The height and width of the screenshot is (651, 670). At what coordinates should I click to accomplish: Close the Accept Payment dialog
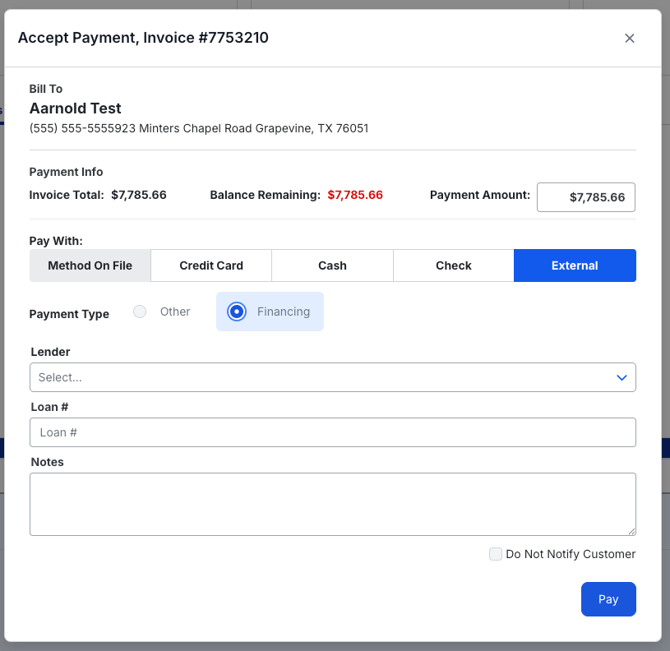coord(629,38)
